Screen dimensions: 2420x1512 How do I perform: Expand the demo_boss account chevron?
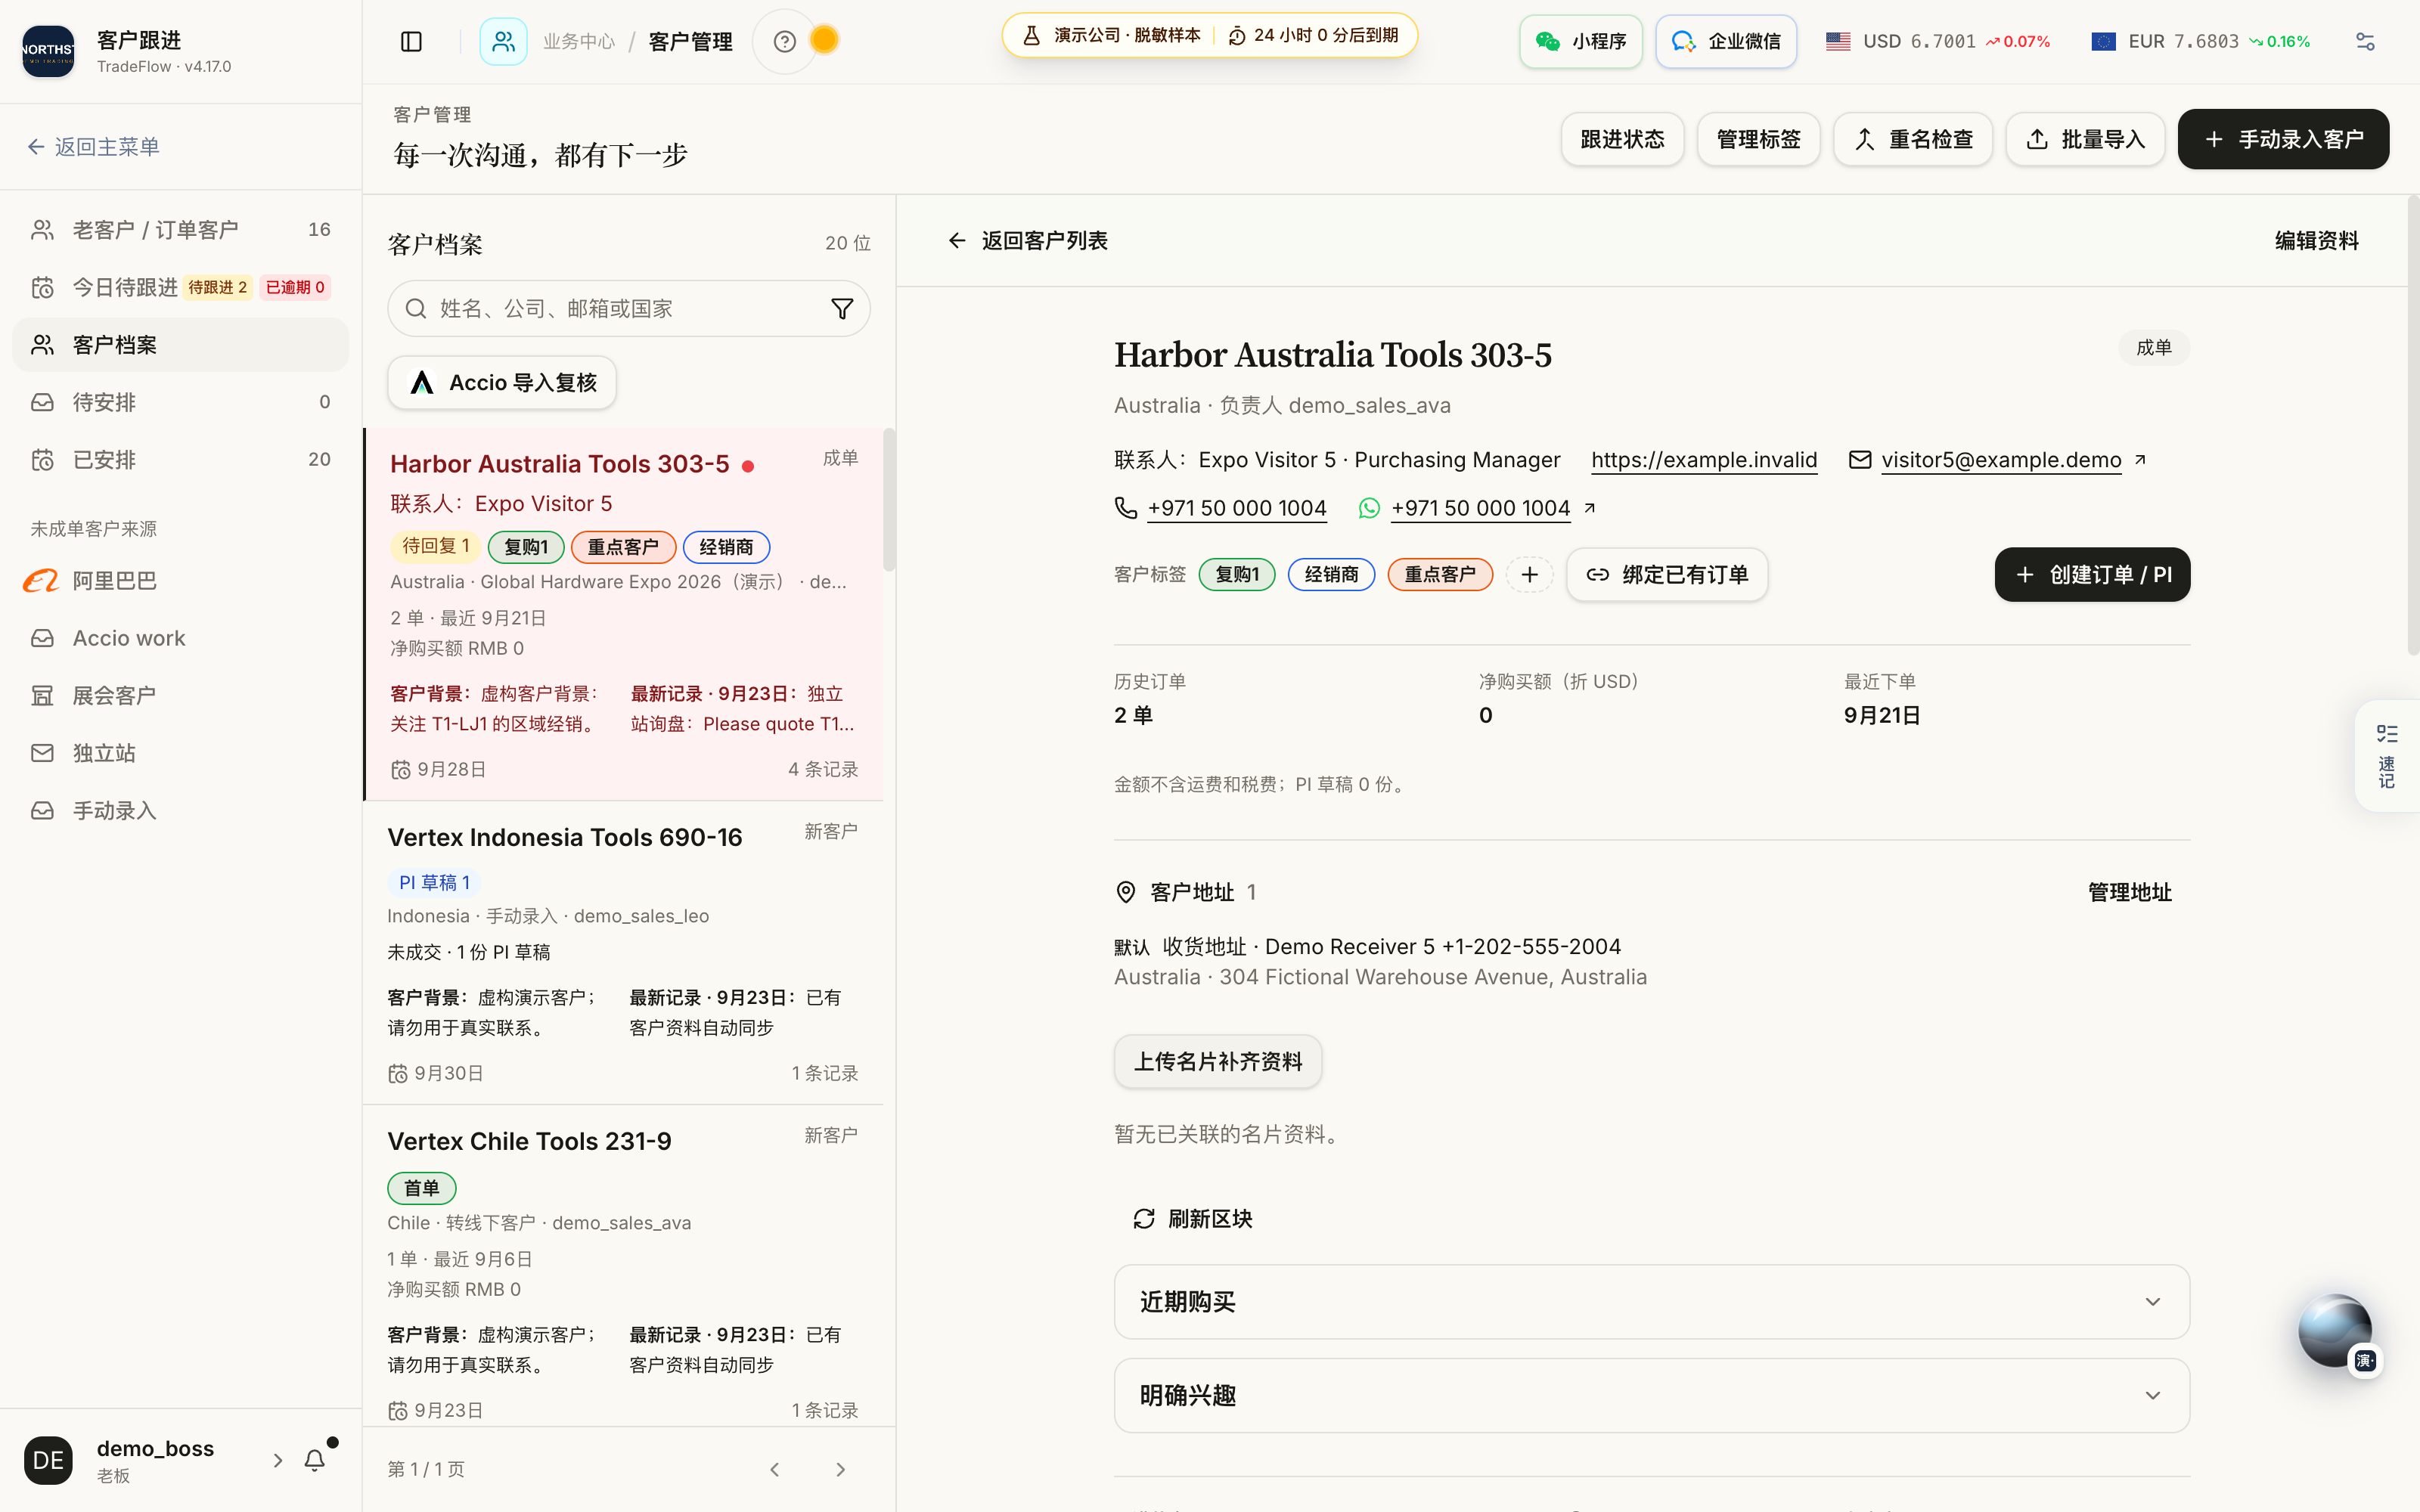pos(278,1460)
